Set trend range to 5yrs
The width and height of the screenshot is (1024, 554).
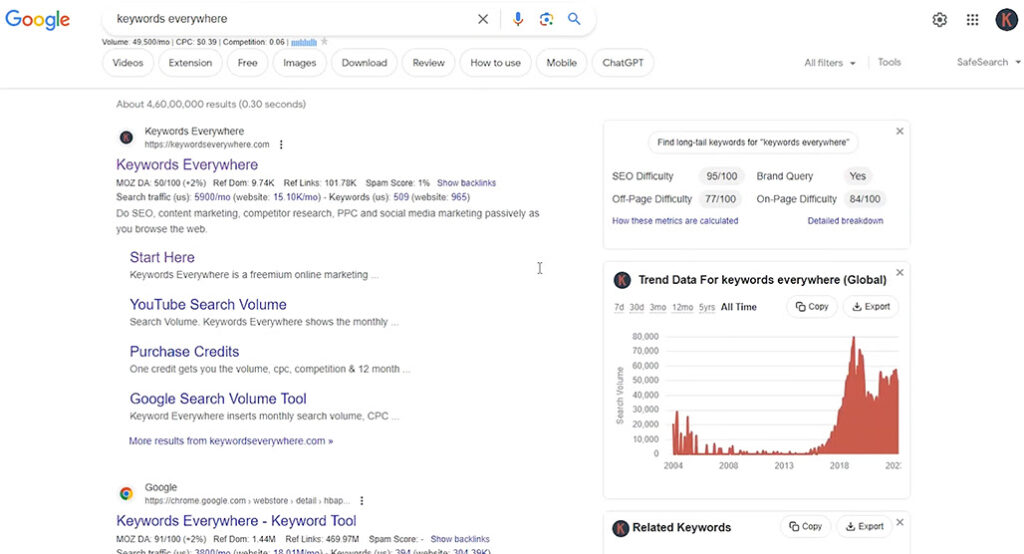pyautogui.click(x=707, y=307)
